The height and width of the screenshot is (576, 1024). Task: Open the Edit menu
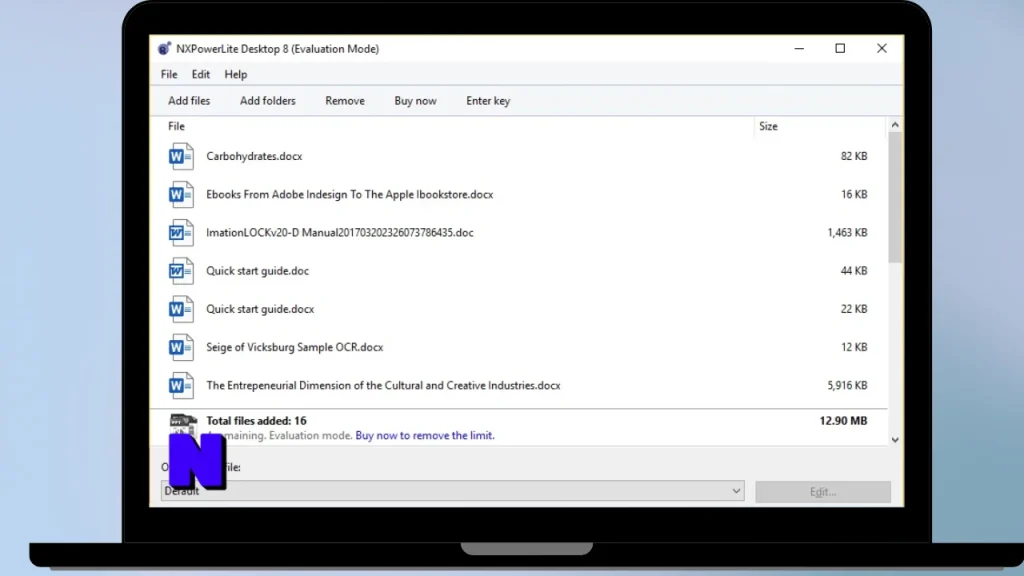click(x=200, y=74)
